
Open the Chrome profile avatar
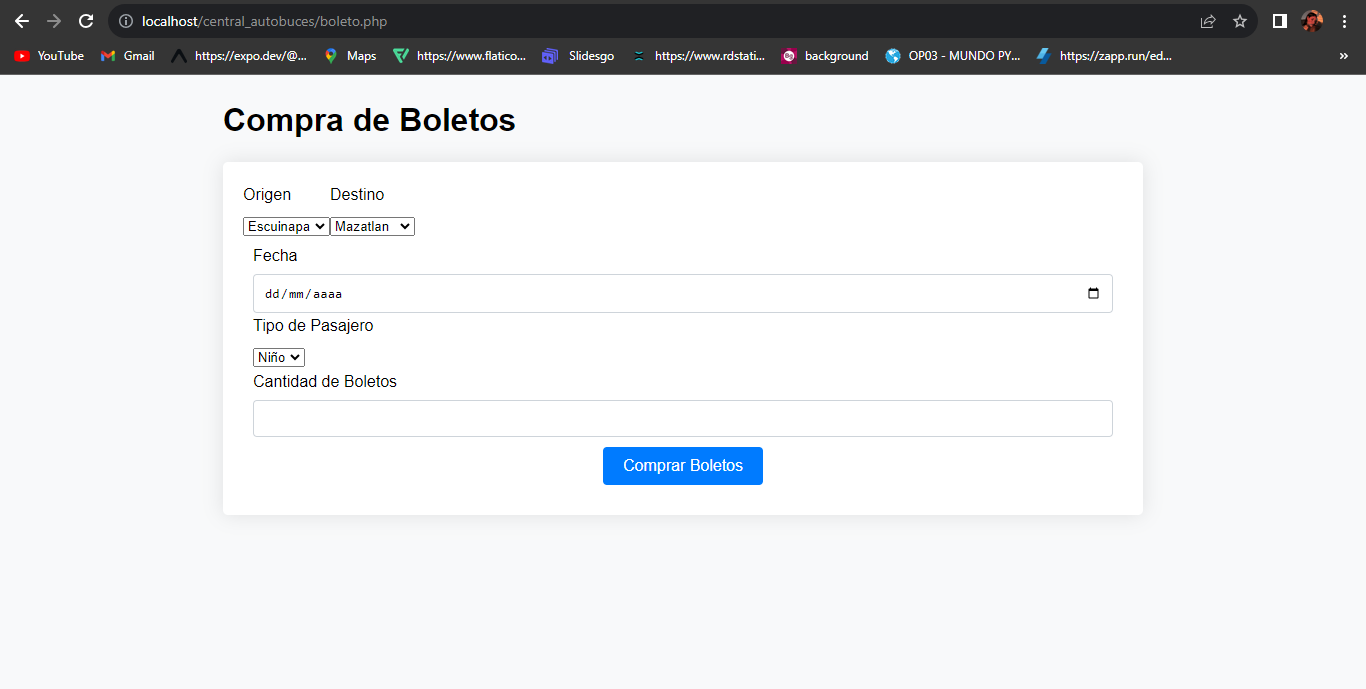[x=1312, y=21]
